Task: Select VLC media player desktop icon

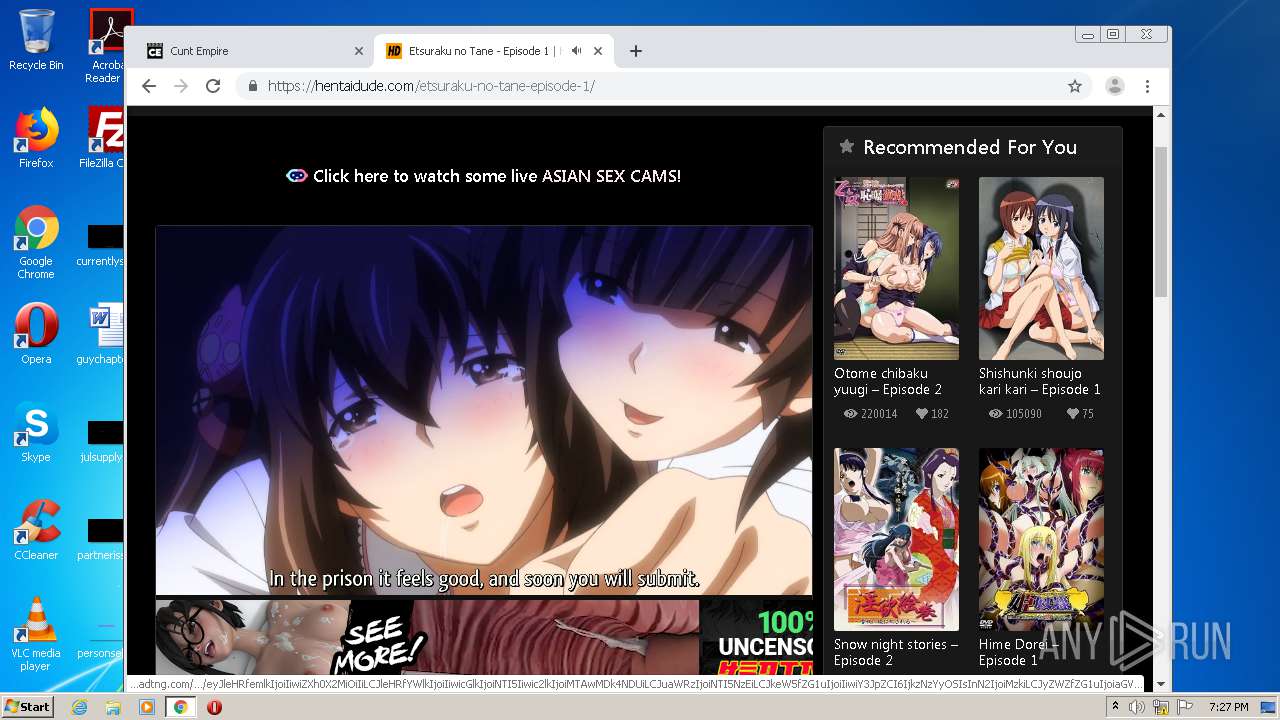Action: pyautogui.click(x=36, y=635)
